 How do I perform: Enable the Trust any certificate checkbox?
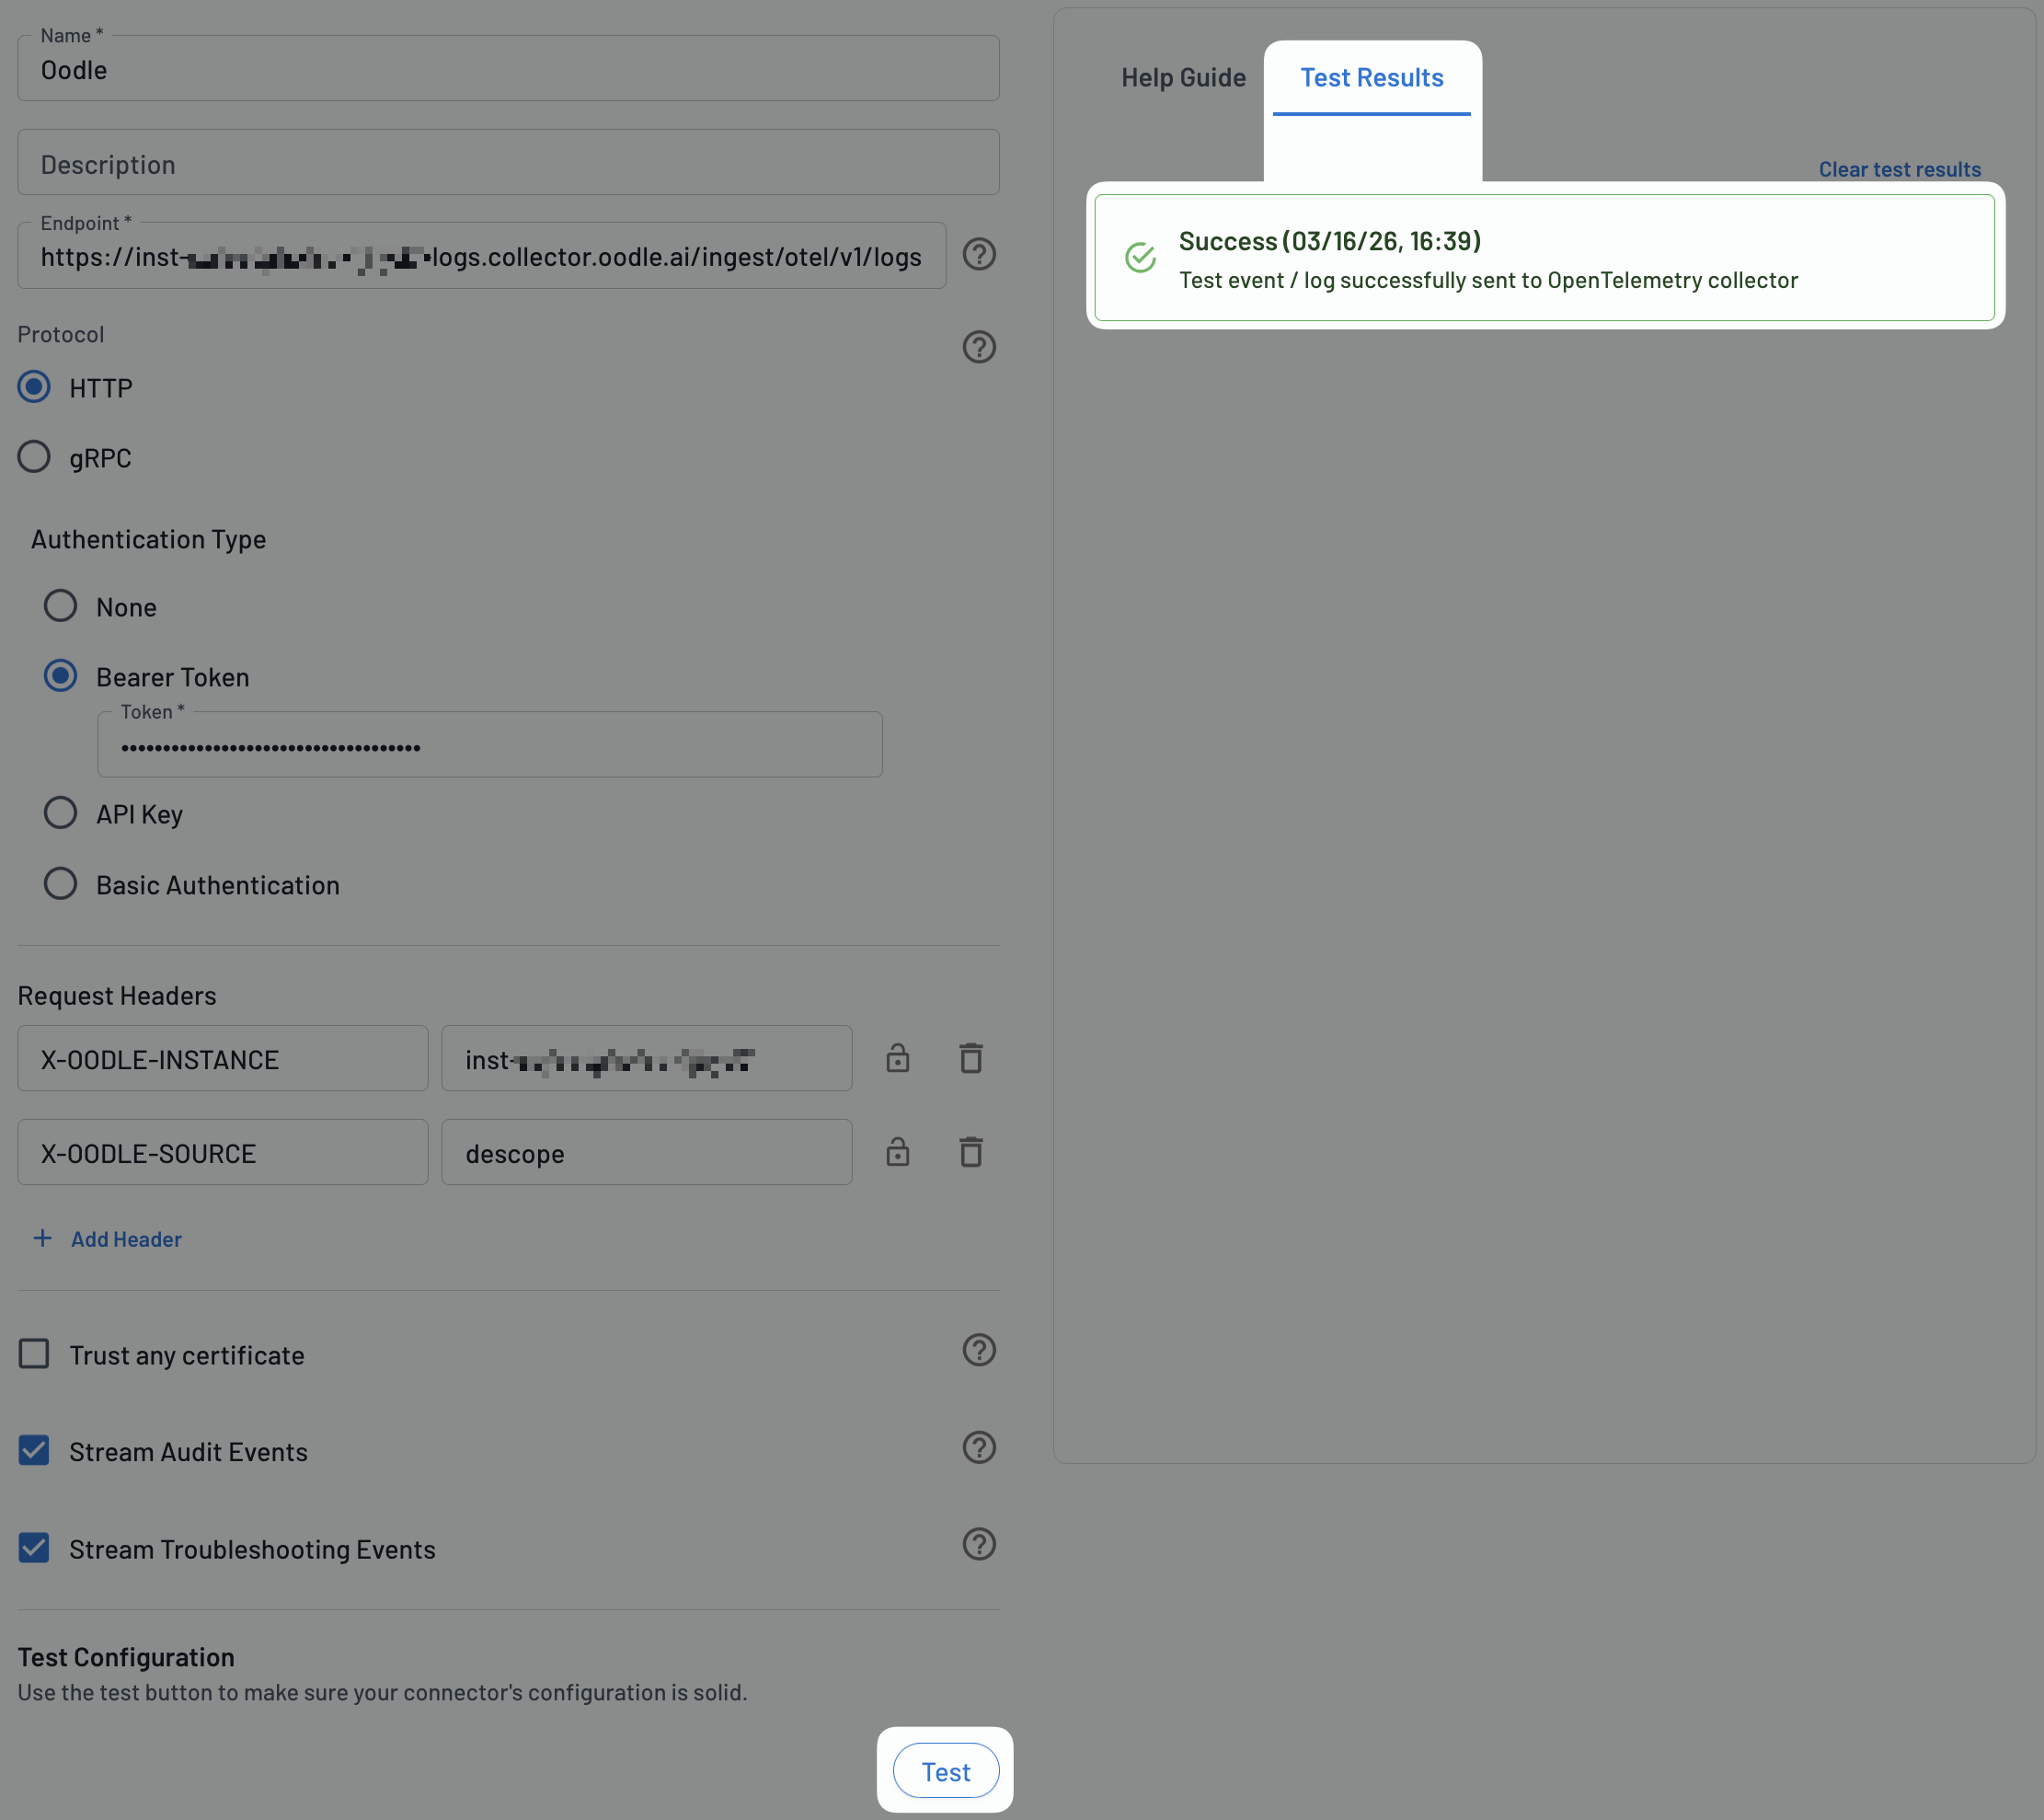coord(34,1354)
